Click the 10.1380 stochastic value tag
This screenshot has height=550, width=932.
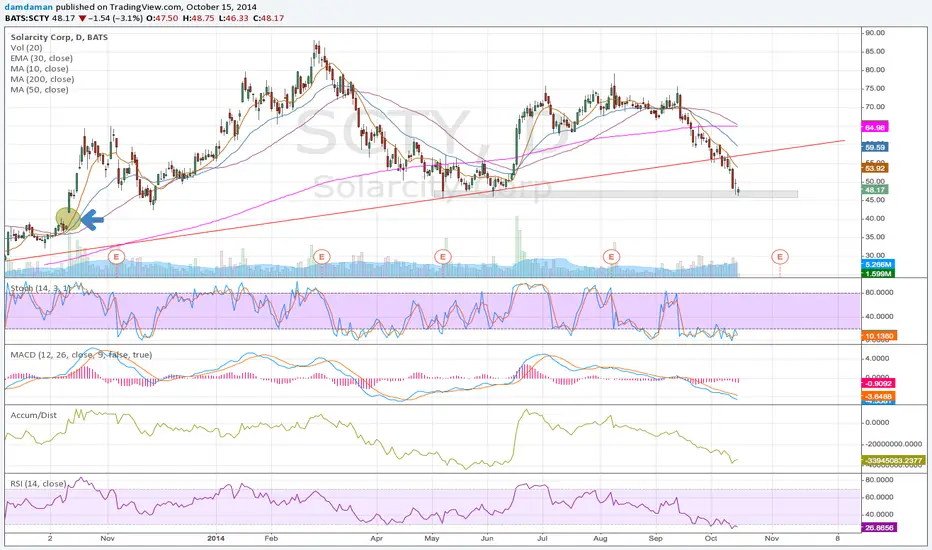pos(878,336)
